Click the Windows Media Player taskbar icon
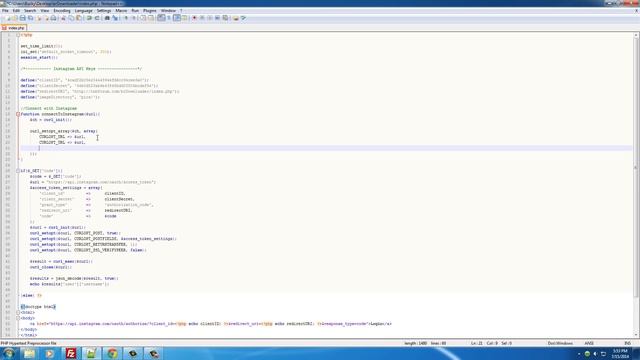The width and height of the screenshot is (640, 360). (50, 353)
